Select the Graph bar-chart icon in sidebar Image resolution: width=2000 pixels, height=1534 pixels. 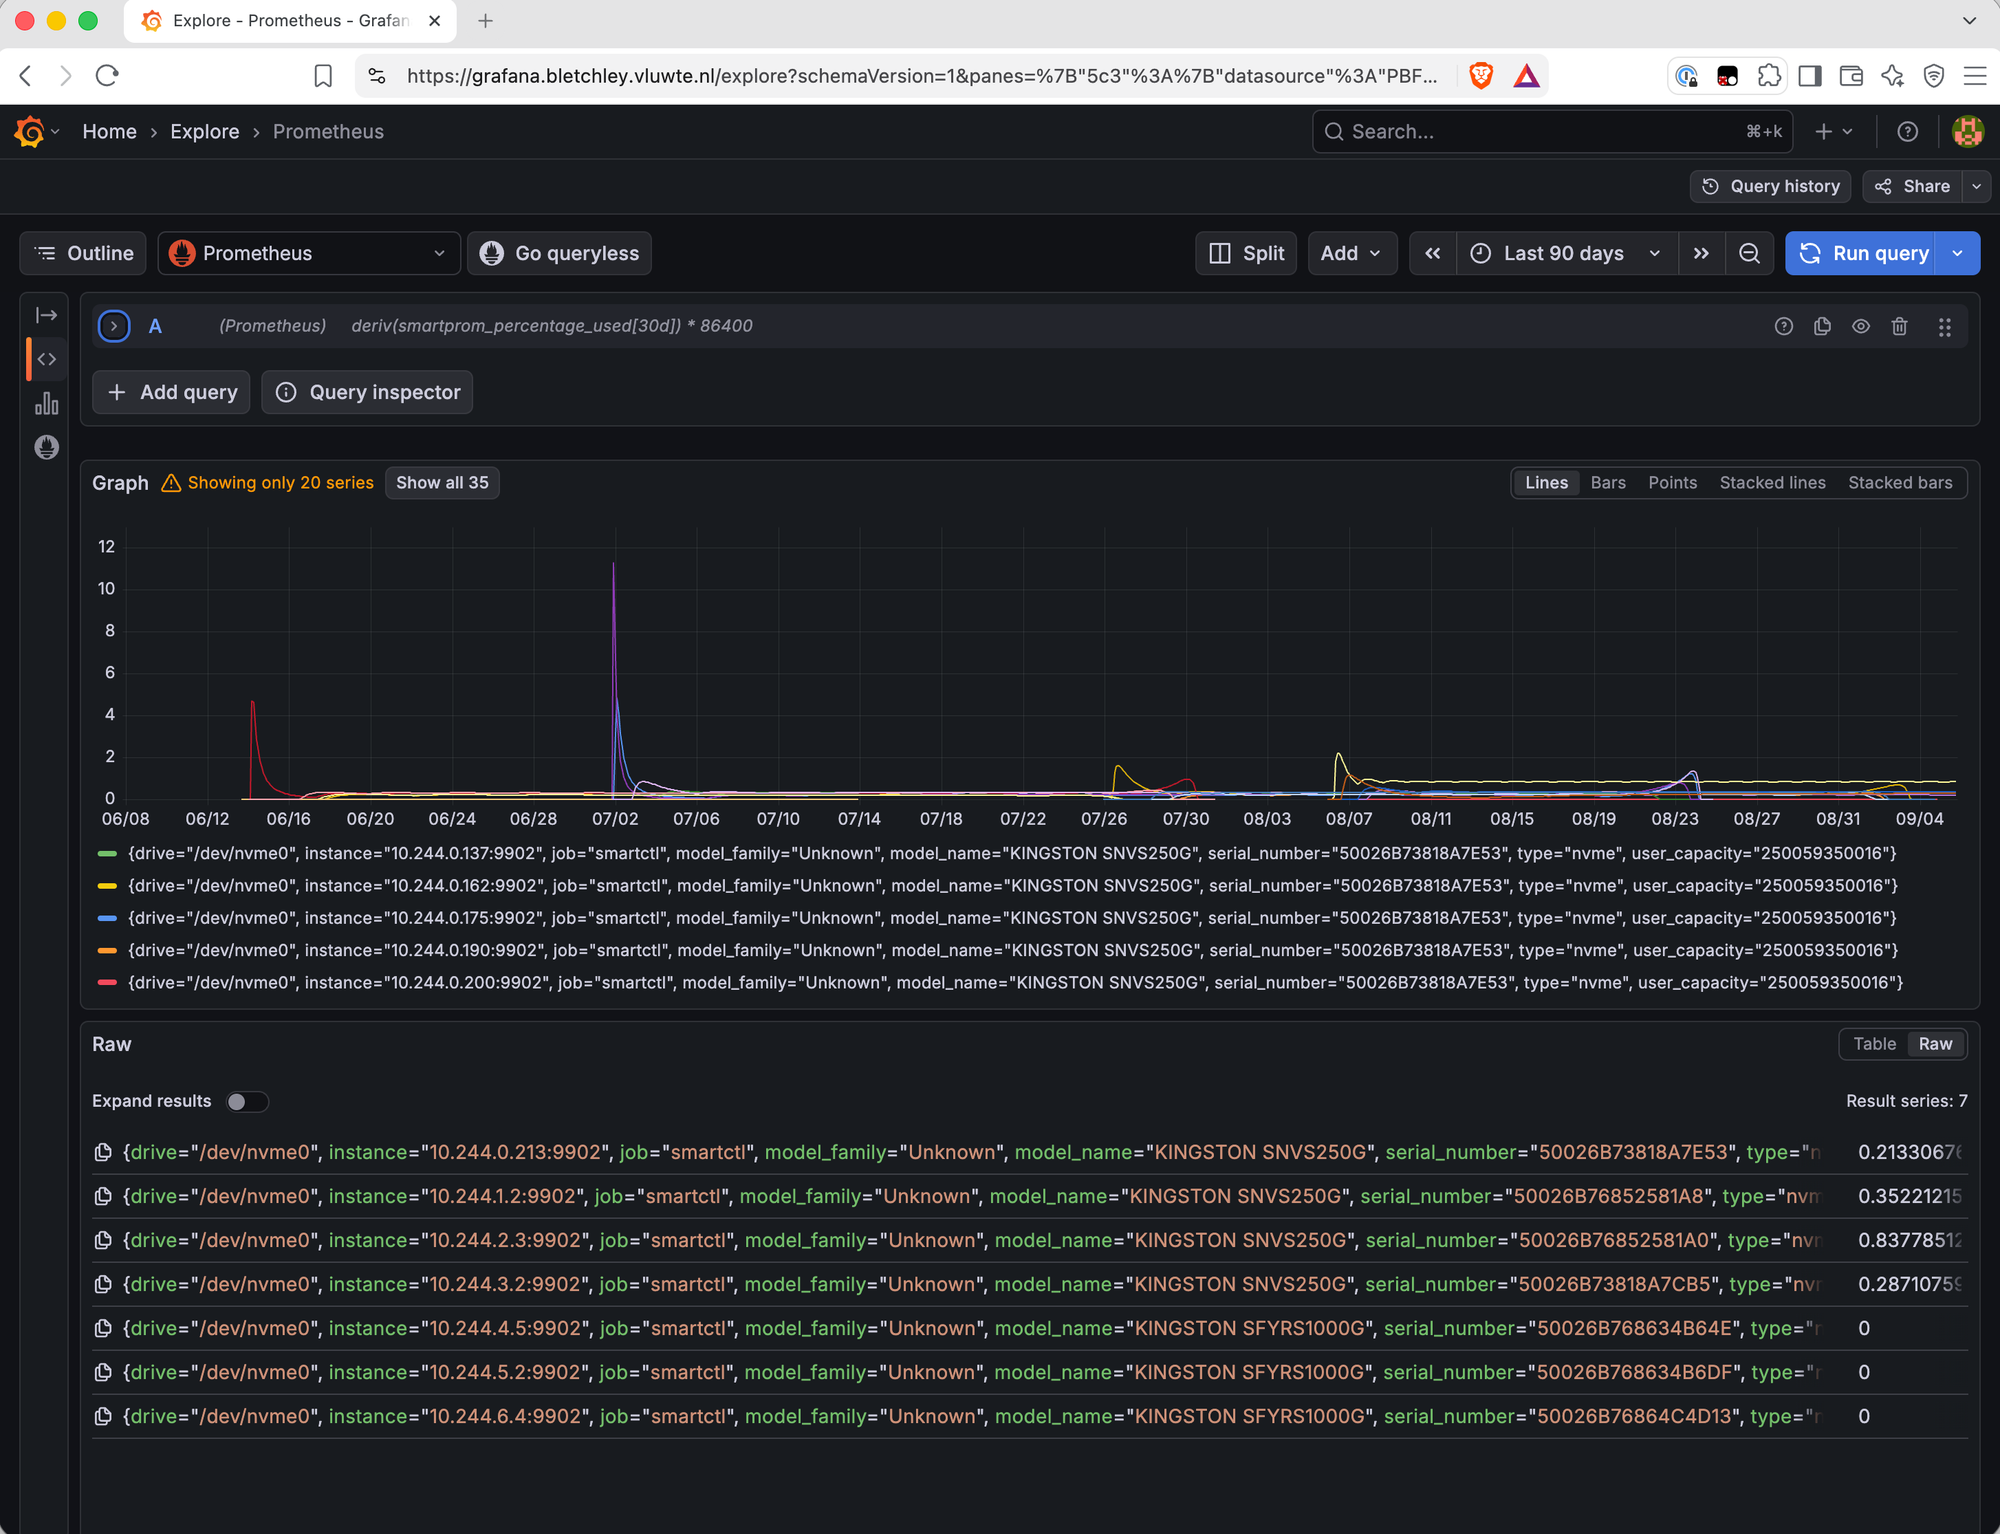click(x=46, y=403)
